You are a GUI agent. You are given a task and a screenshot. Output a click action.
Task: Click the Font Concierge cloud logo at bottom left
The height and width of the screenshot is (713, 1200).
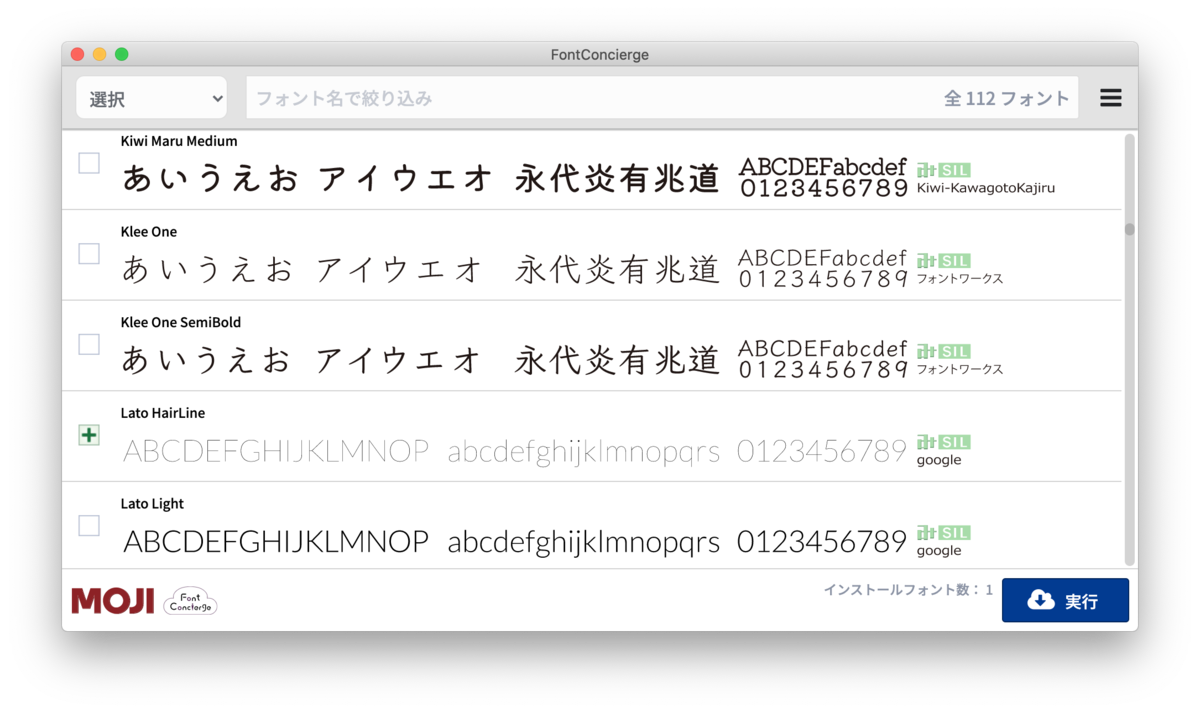pos(189,600)
